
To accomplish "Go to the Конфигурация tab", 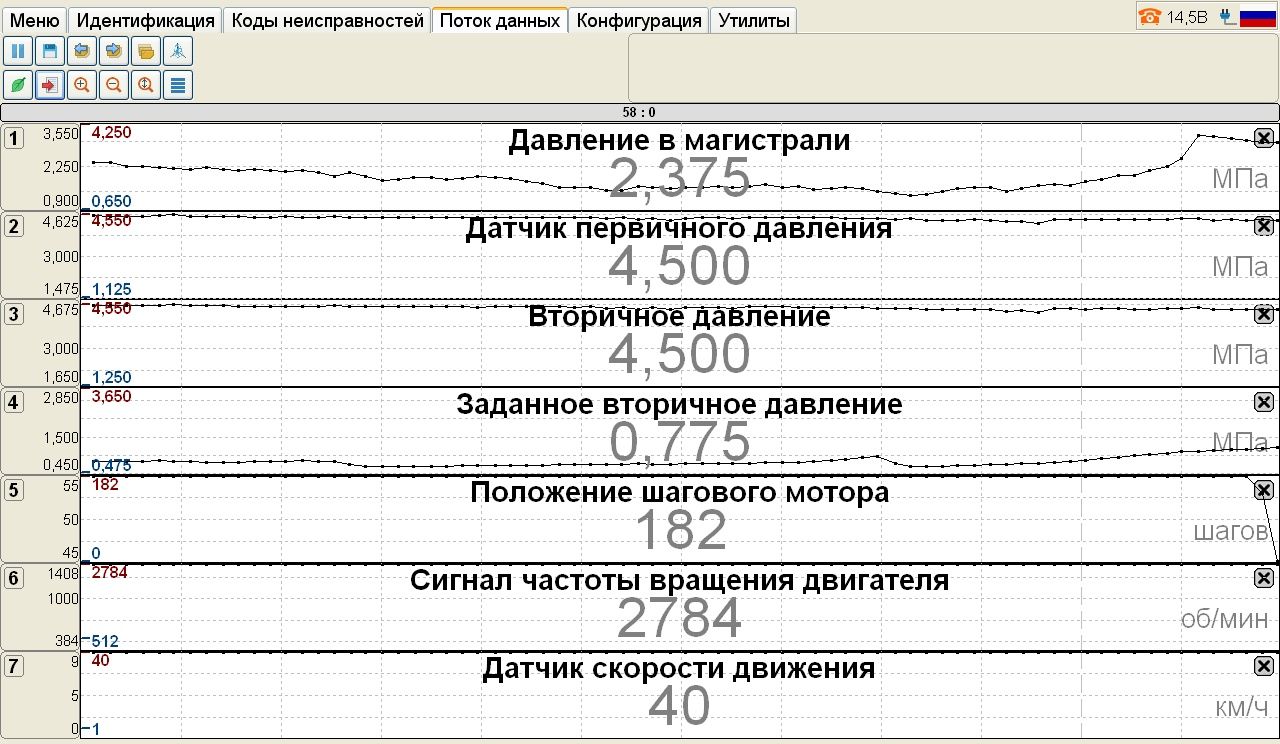I will point(639,20).
